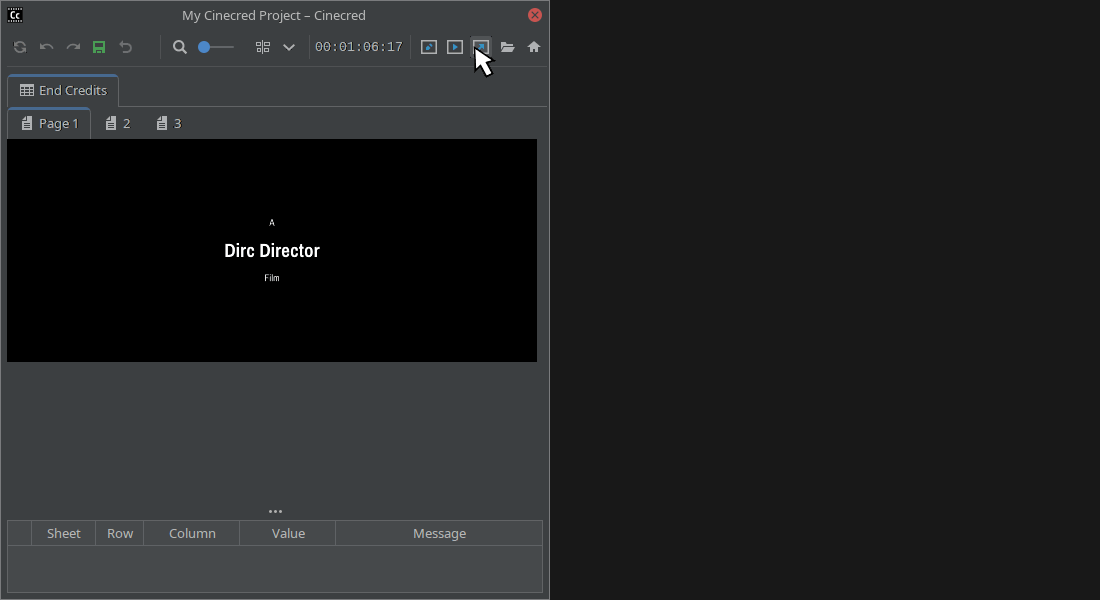Click the Dirc Director credits preview
This screenshot has width=1100, height=600.
pyautogui.click(x=271, y=251)
